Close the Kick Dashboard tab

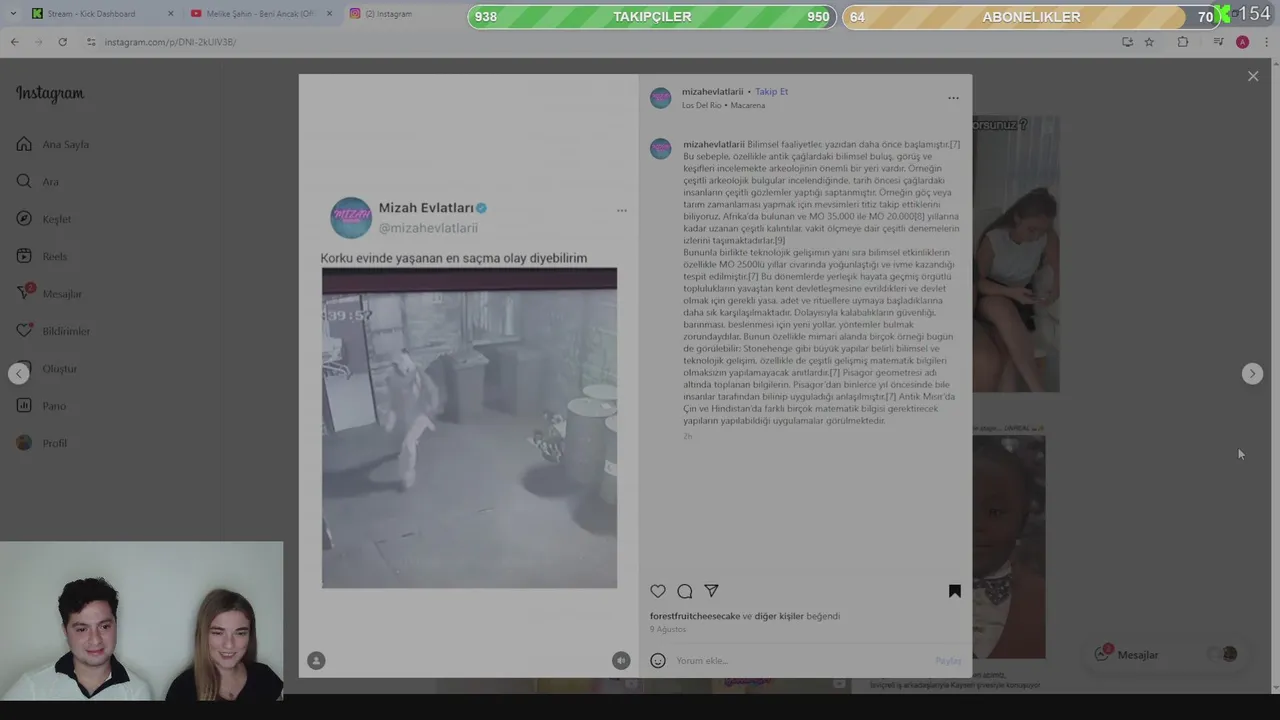[x=170, y=14]
